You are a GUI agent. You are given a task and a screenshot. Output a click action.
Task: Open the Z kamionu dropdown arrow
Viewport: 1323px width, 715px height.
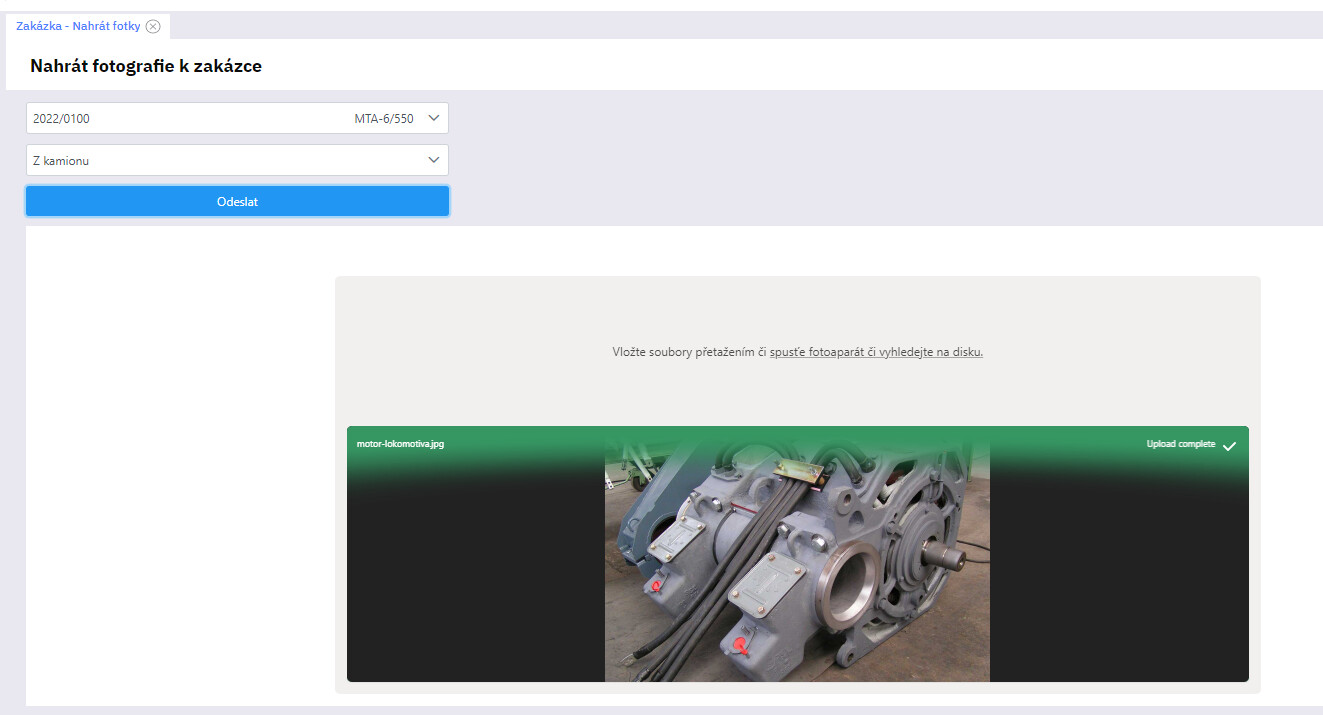point(433,160)
